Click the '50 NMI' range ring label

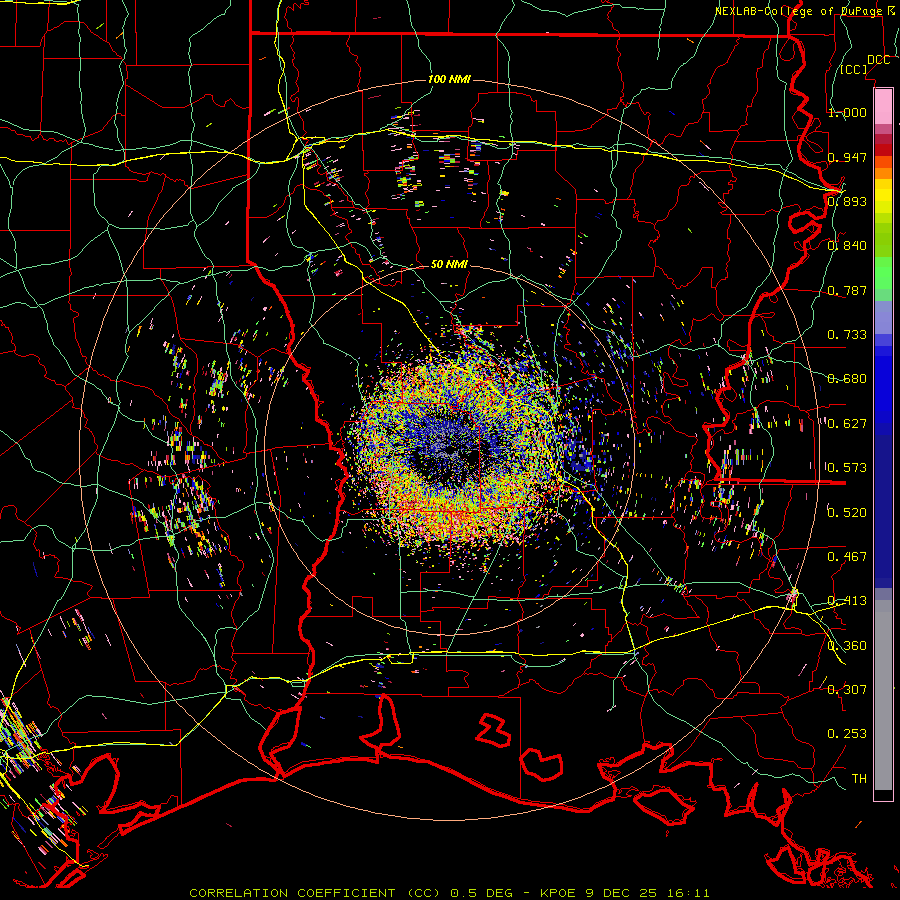pos(449,264)
